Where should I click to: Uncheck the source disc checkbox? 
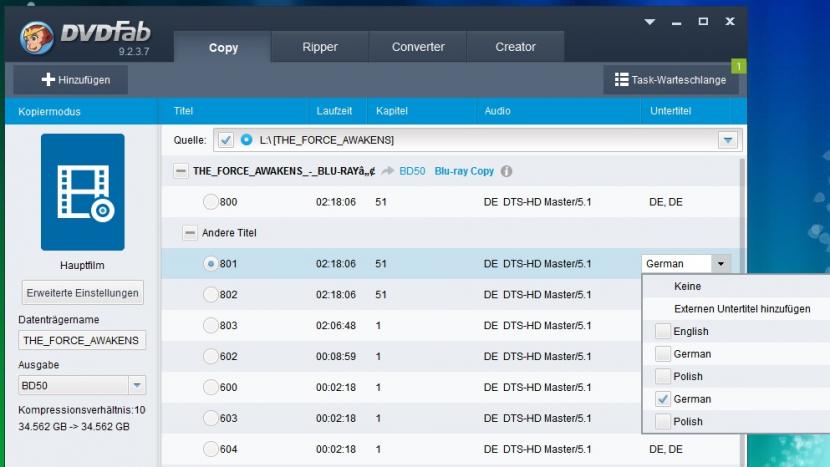[x=225, y=139]
